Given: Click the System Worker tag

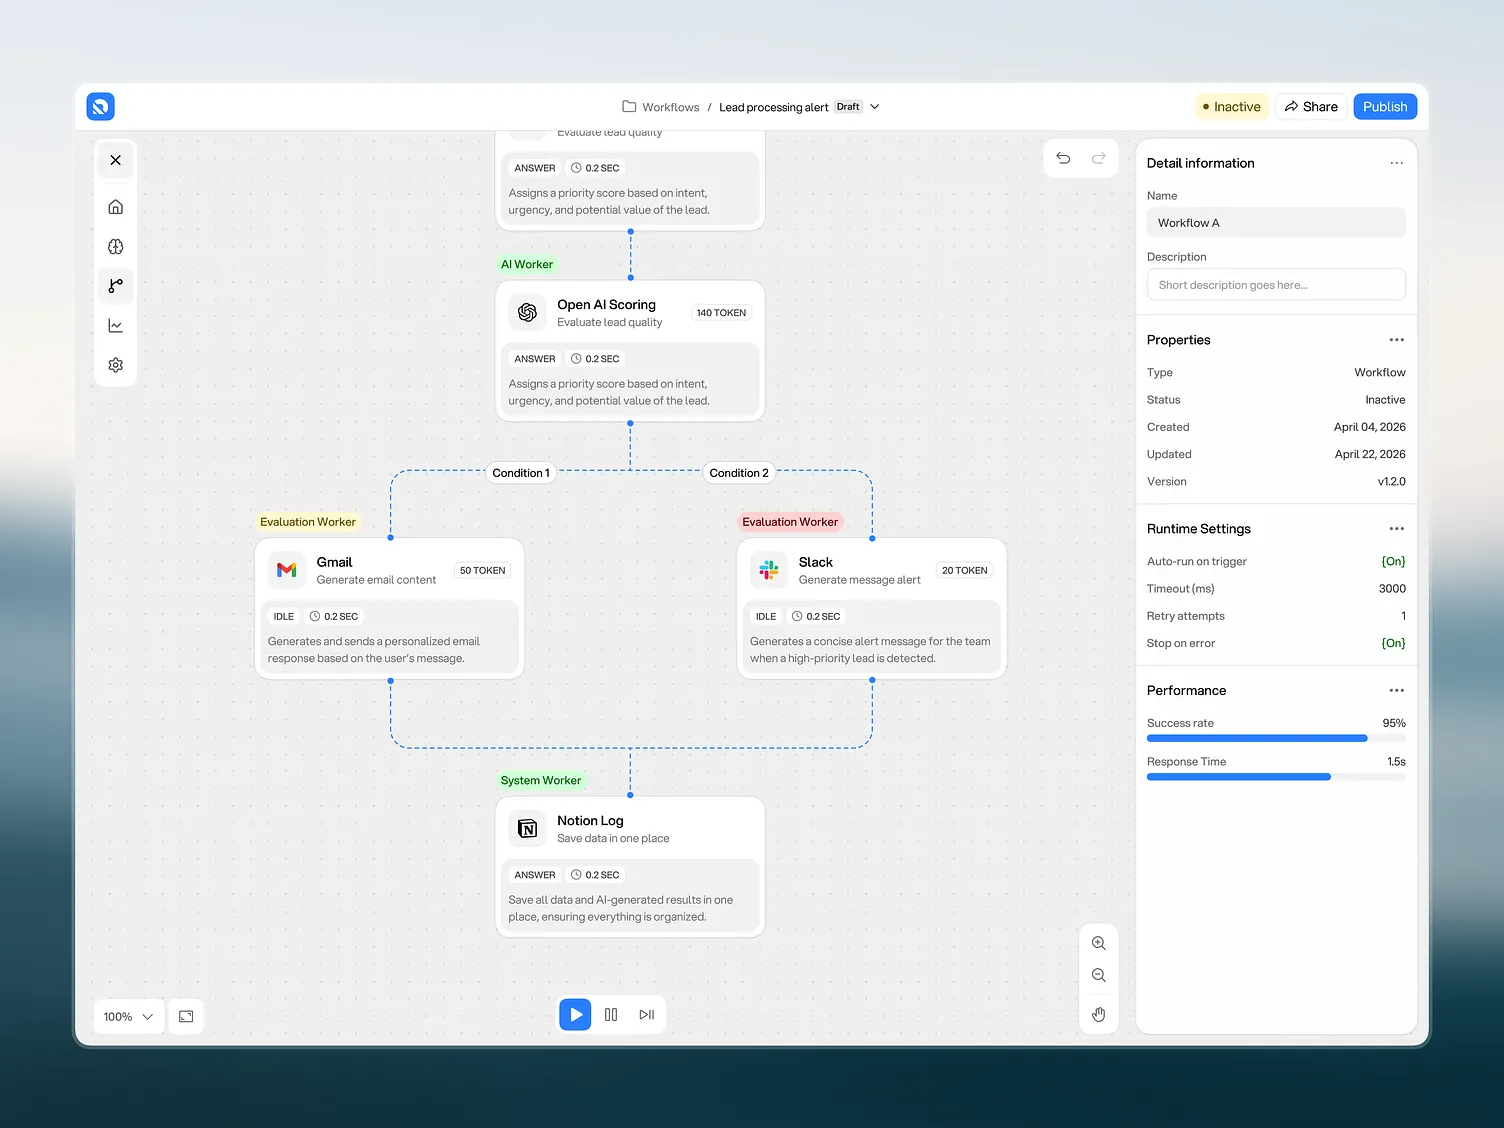Looking at the screenshot, I should point(541,781).
